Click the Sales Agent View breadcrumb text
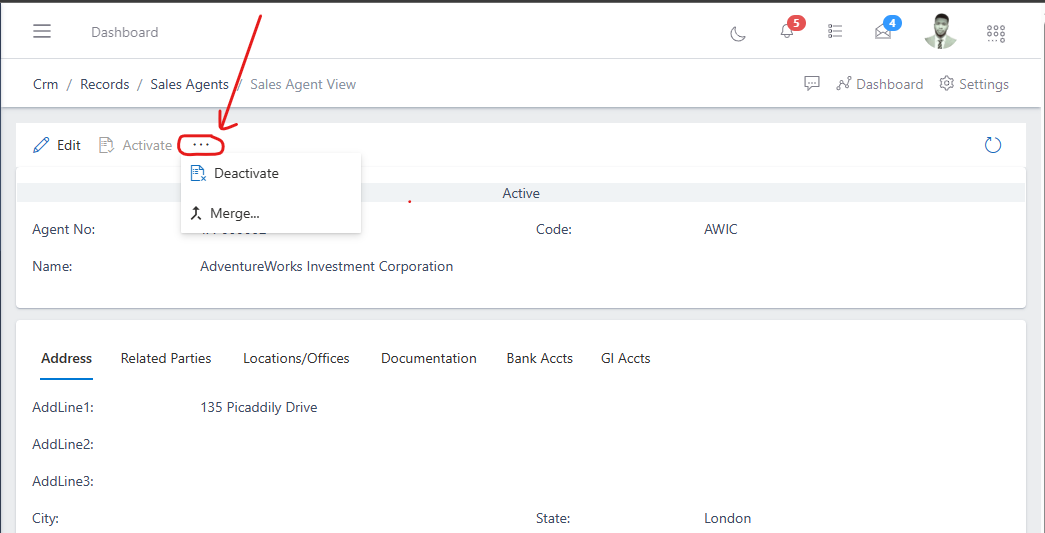Image resolution: width=1045 pixels, height=533 pixels. [303, 84]
